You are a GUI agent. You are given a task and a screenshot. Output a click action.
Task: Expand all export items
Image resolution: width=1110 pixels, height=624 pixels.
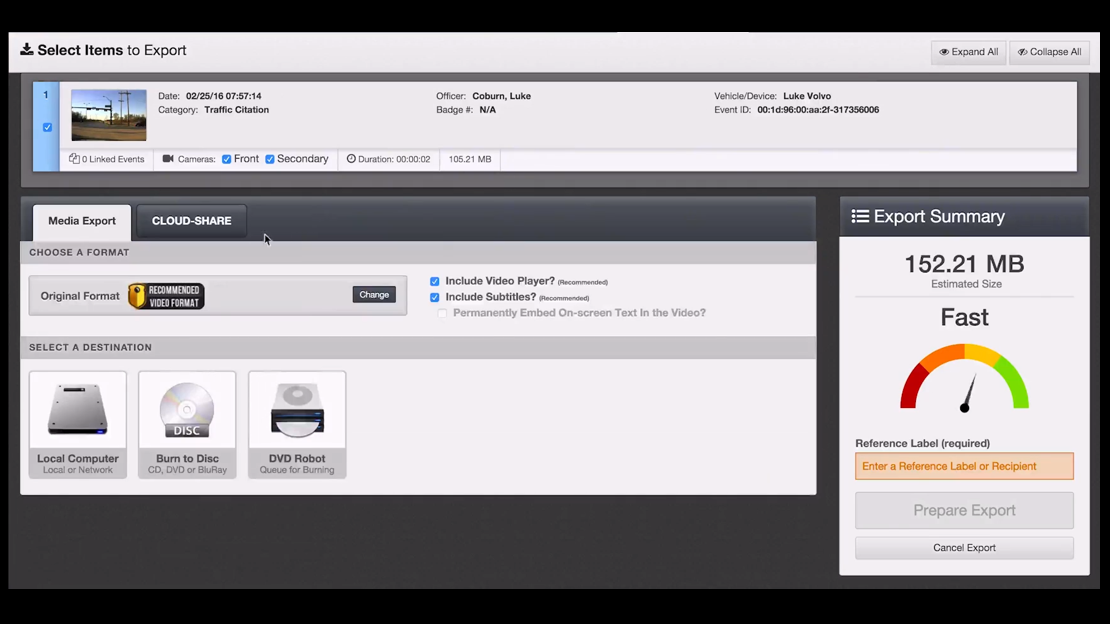coord(968,52)
